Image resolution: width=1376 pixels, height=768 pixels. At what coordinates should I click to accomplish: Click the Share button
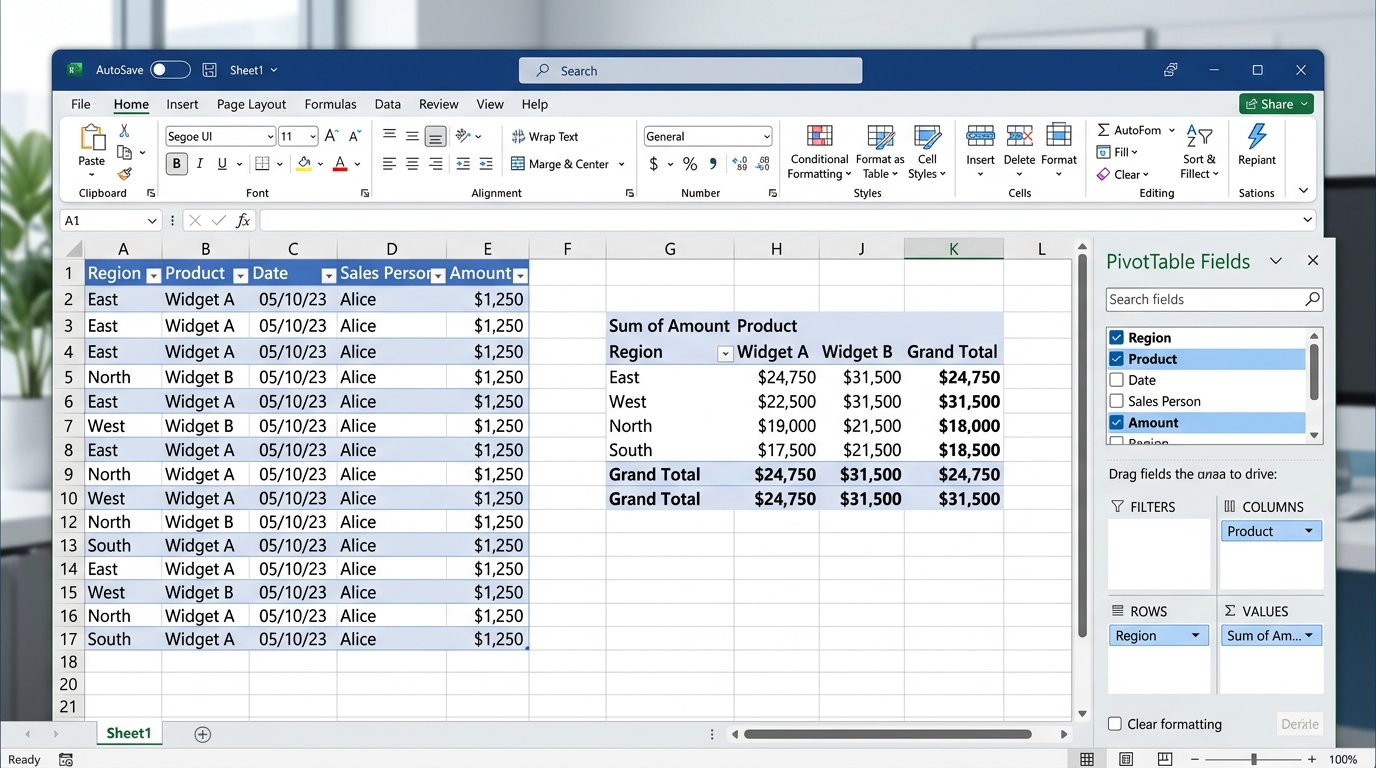point(1276,104)
